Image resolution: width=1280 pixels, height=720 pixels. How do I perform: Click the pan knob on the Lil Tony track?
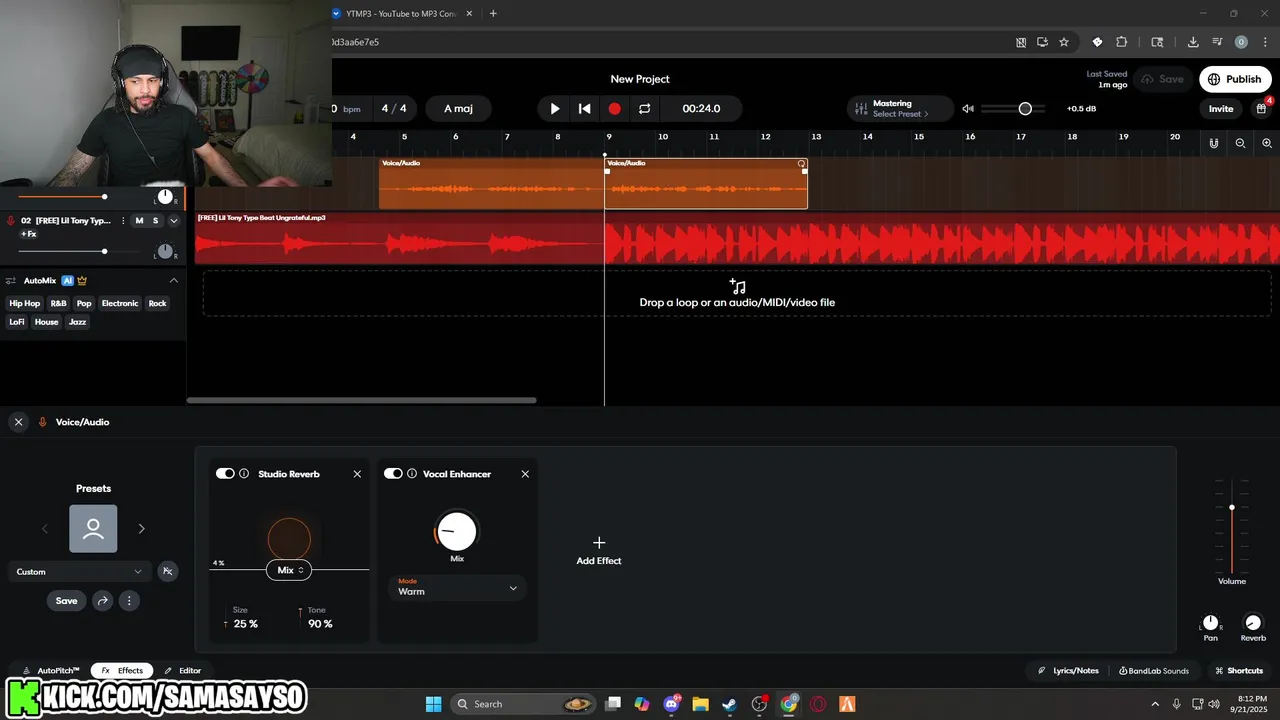pos(166,251)
